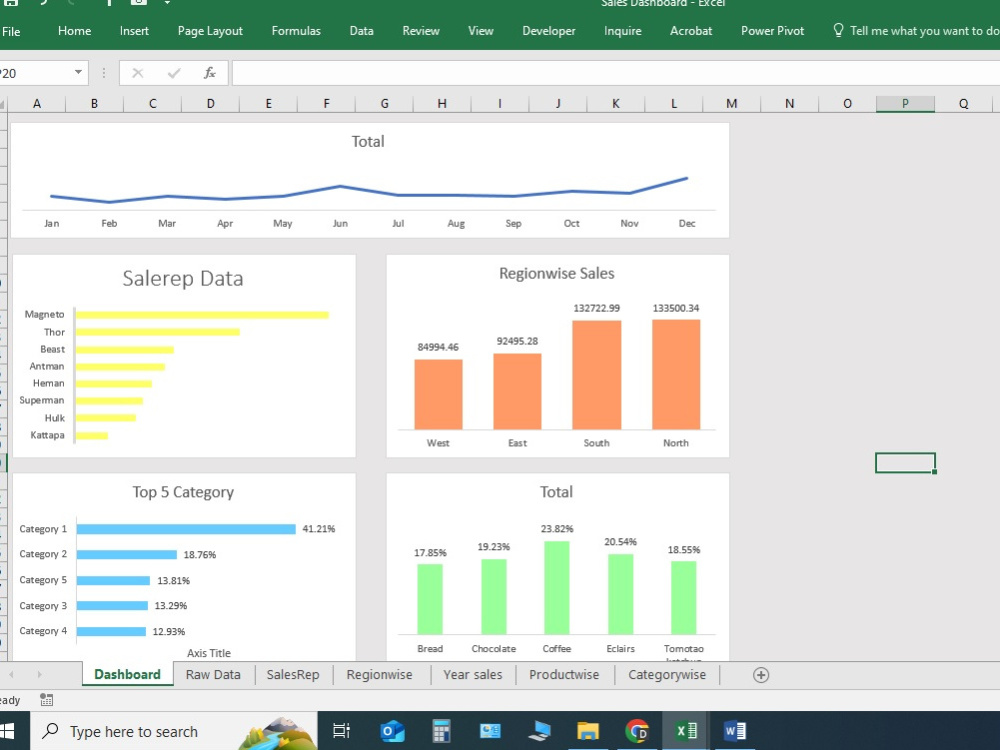Viewport: 1000px width, 750px height.
Task: Open Word from the taskbar
Action: 735,731
